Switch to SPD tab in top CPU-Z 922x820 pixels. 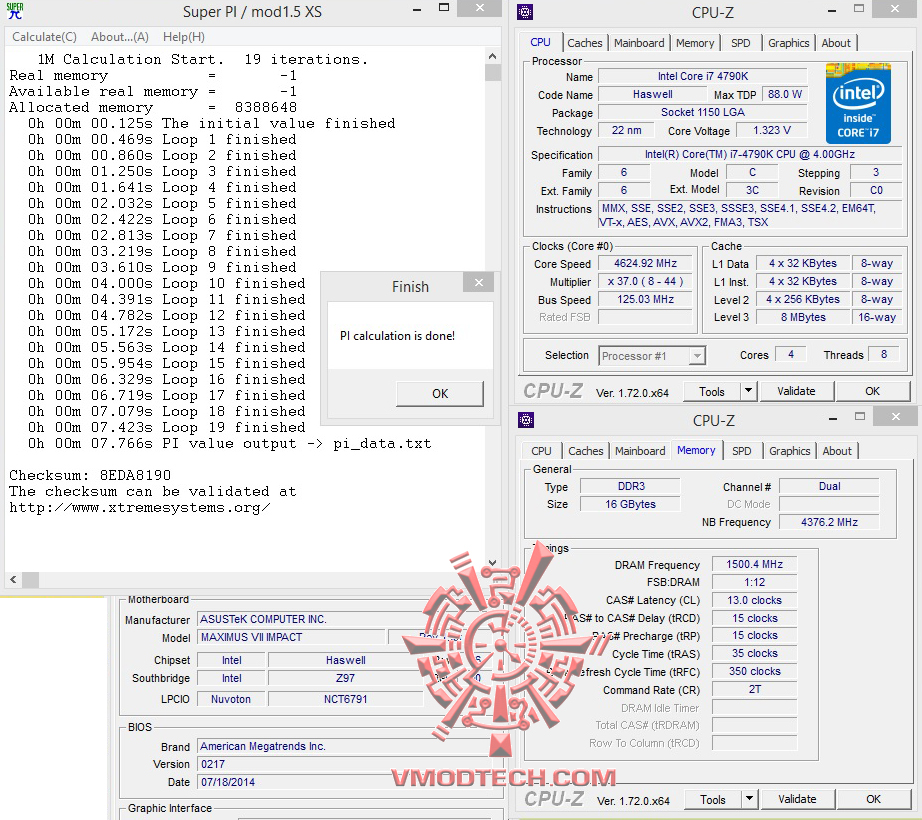[741, 43]
